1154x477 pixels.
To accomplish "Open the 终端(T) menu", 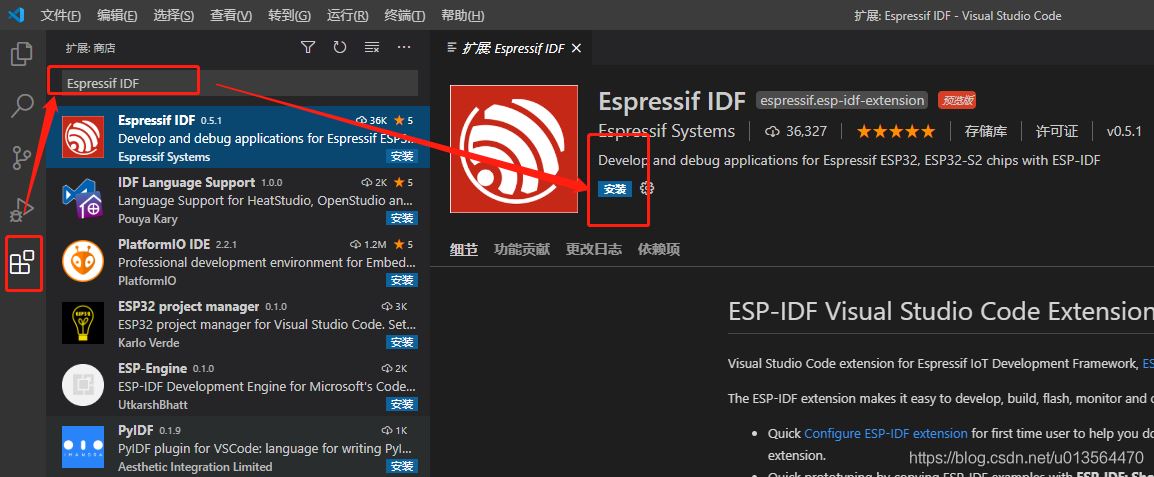I will [405, 15].
